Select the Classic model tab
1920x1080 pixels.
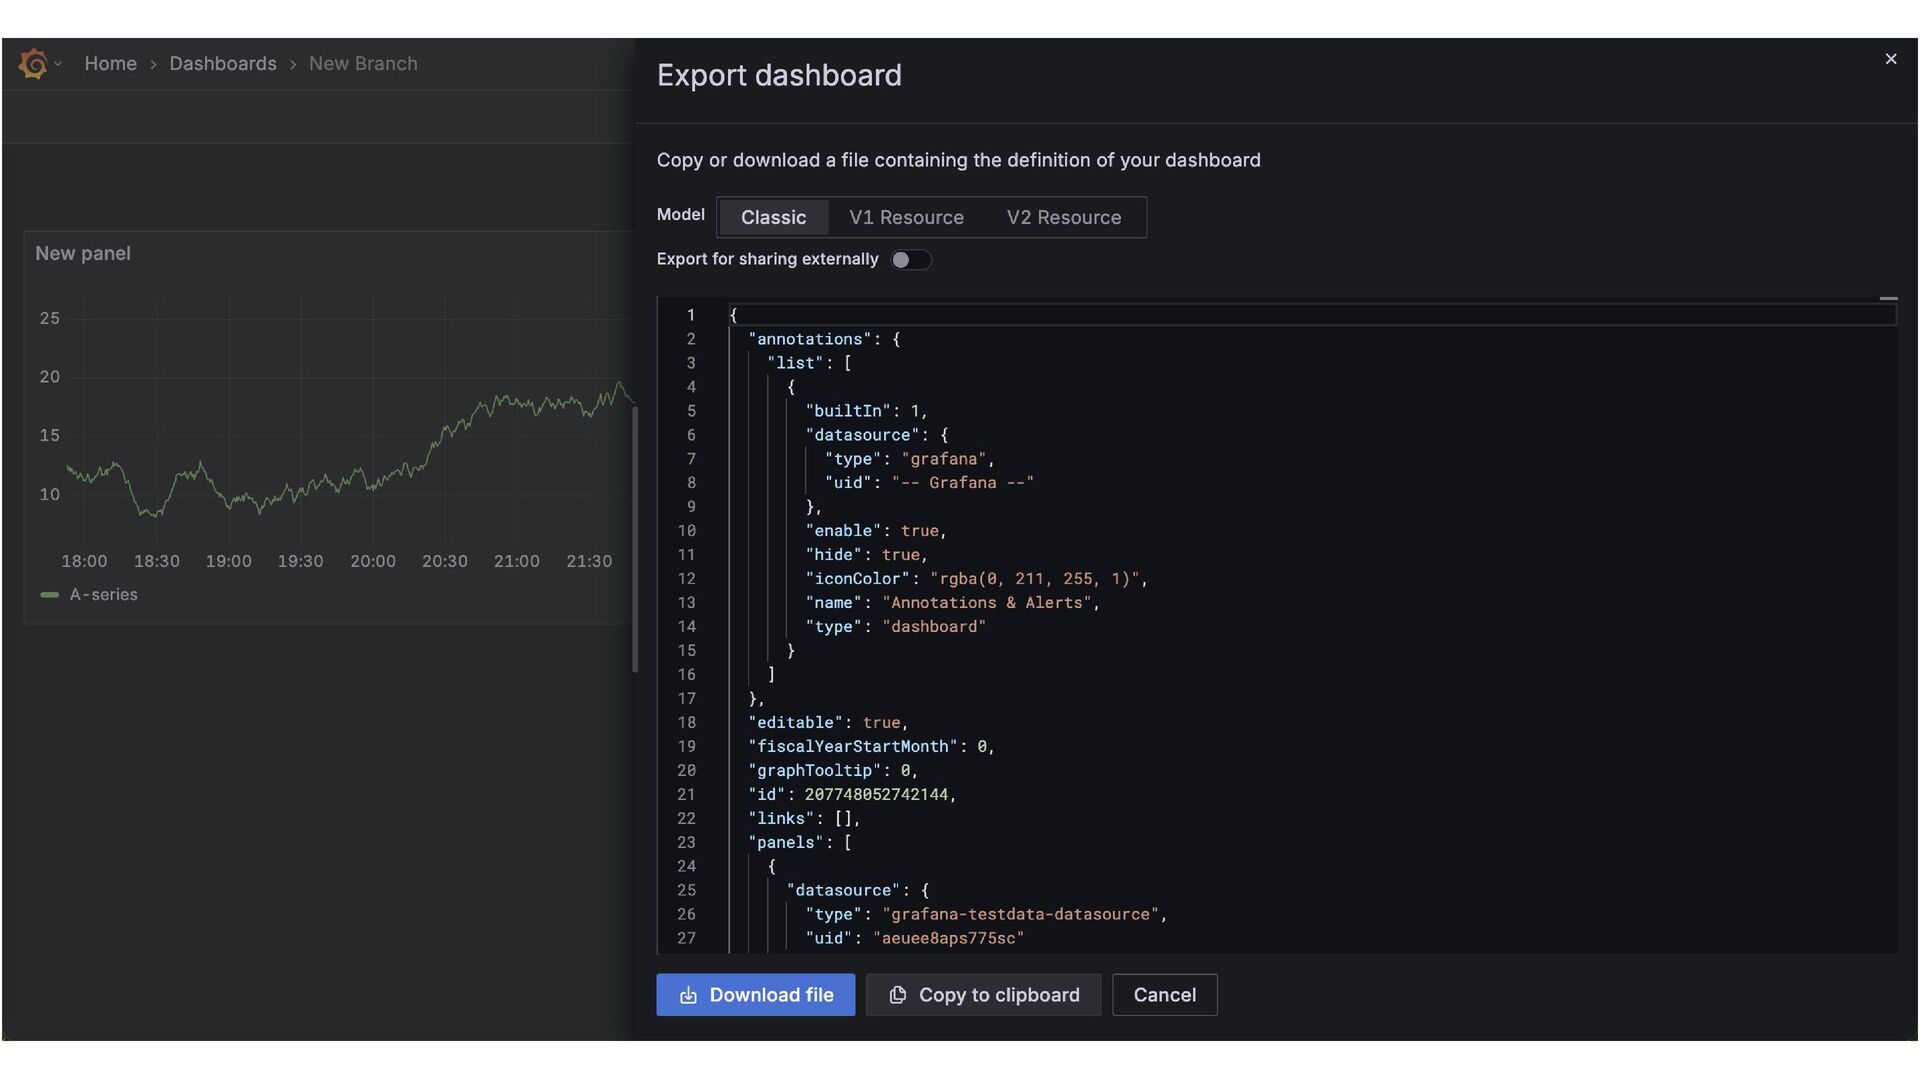(773, 217)
